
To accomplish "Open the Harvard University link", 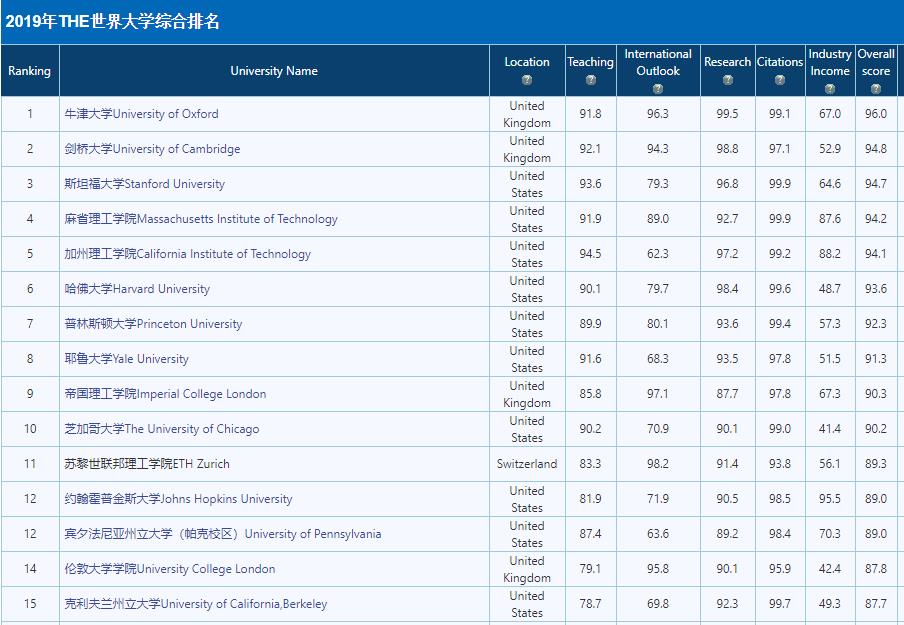I will [137, 289].
